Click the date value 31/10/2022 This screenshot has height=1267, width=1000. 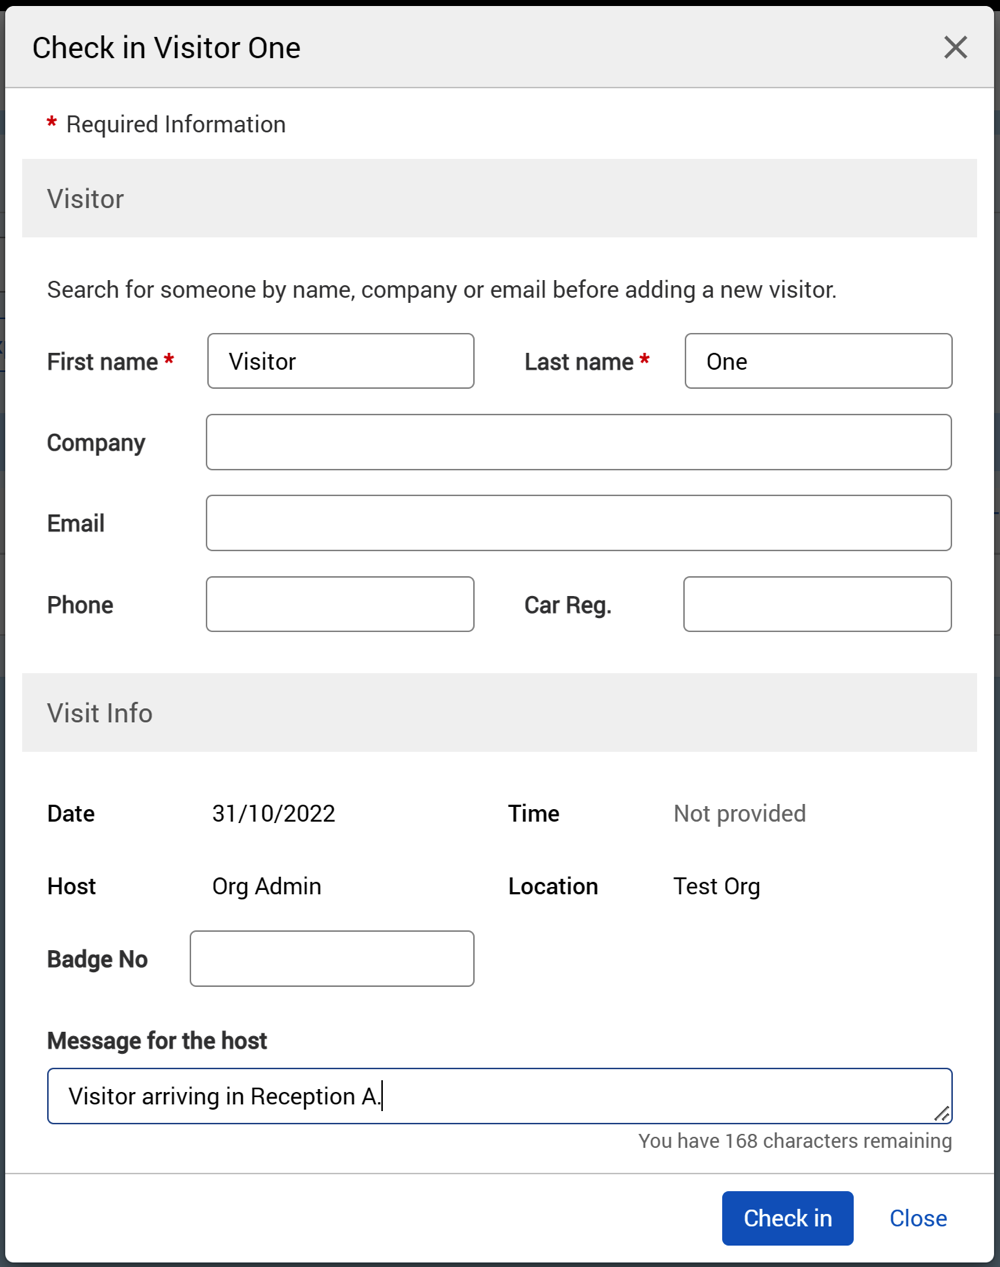pyautogui.click(x=273, y=814)
